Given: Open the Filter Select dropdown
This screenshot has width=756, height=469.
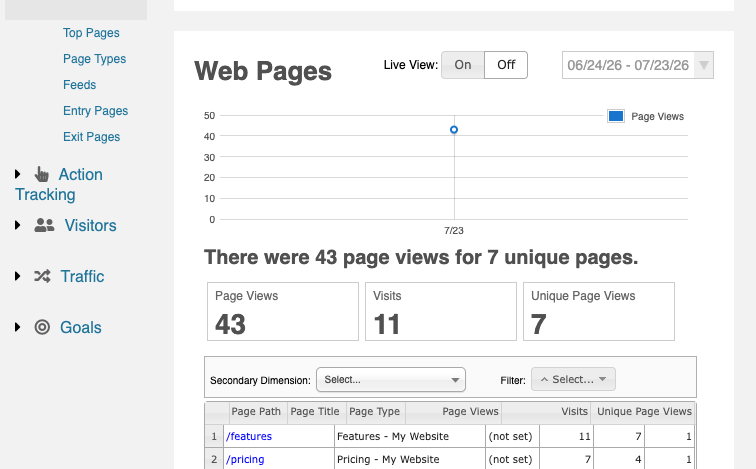Looking at the screenshot, I should 573,379.
